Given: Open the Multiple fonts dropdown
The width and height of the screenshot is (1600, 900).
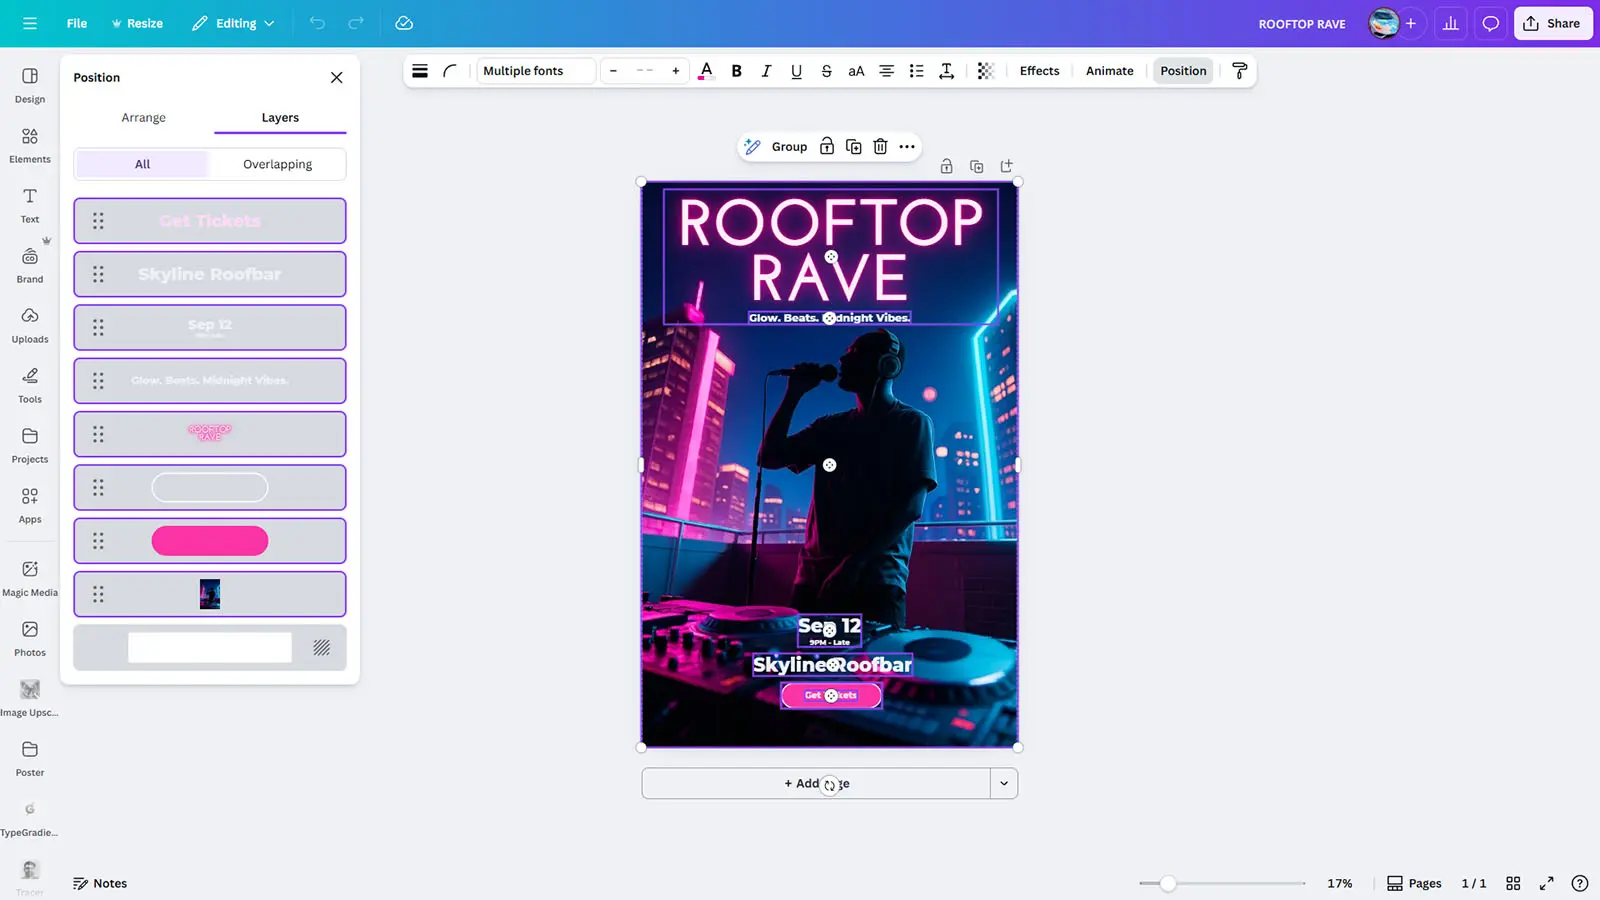Looking at the screenshot, I should coord(535,71).
